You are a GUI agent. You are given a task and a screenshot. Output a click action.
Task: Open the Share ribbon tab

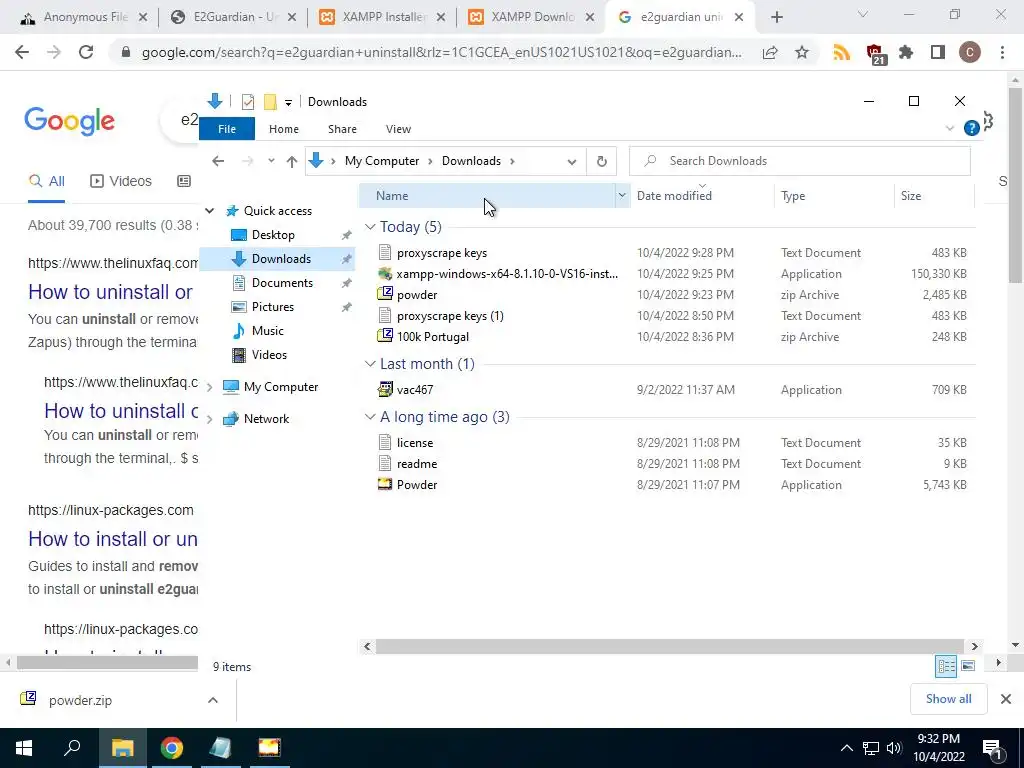click(342, 129)
